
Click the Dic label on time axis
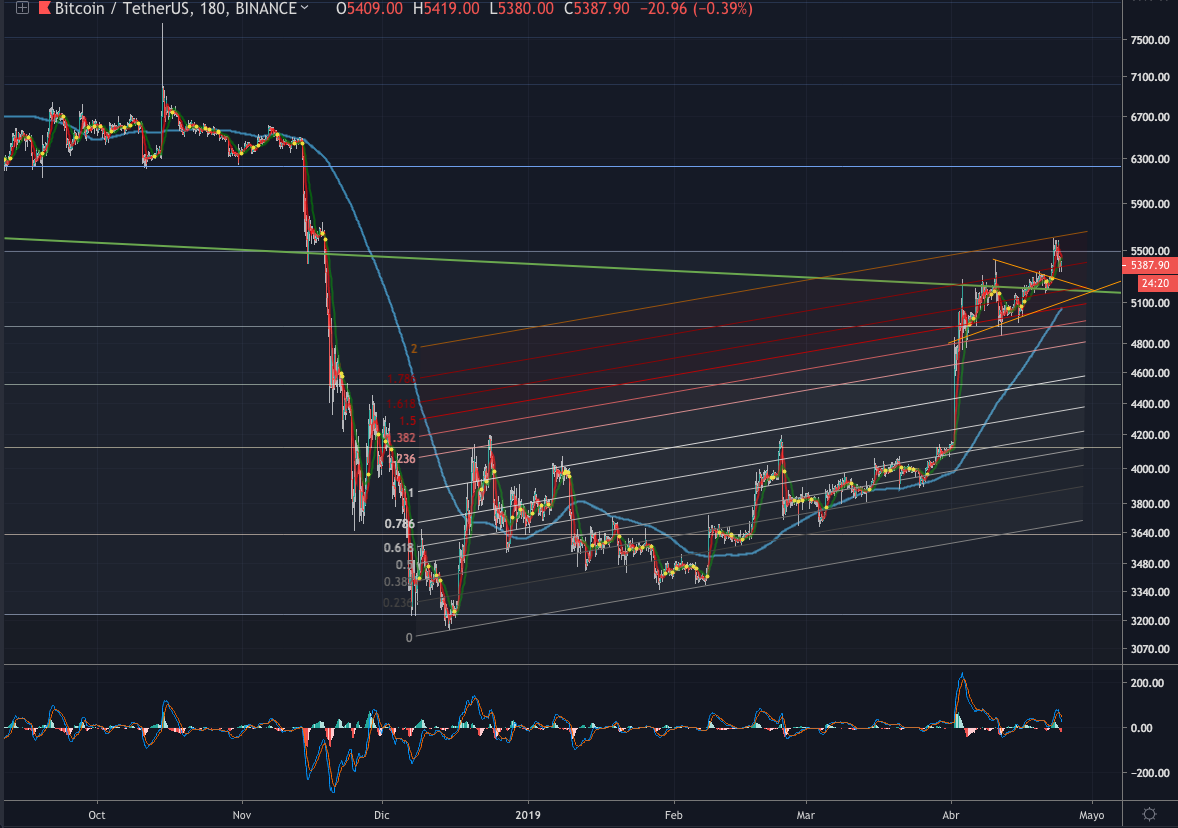pyautogui.click(x=382, y=814)
